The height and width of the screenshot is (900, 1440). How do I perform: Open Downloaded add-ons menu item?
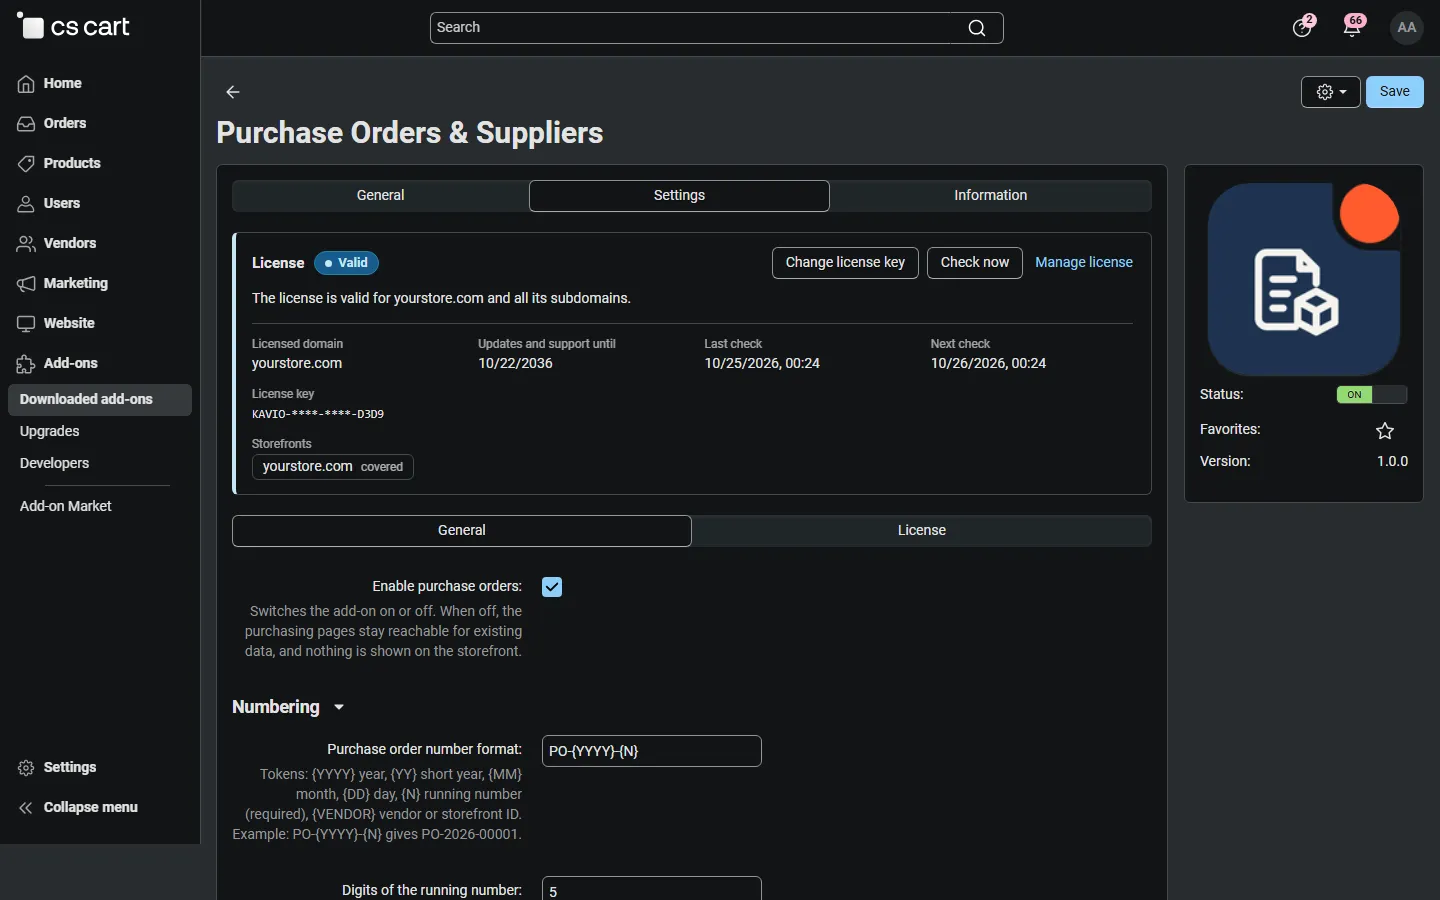tap(100, 400)
